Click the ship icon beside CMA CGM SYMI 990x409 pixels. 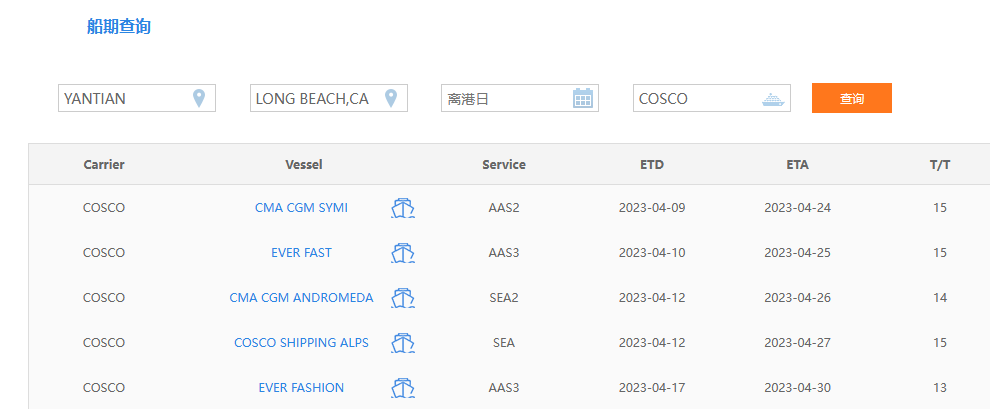(402, 208)
